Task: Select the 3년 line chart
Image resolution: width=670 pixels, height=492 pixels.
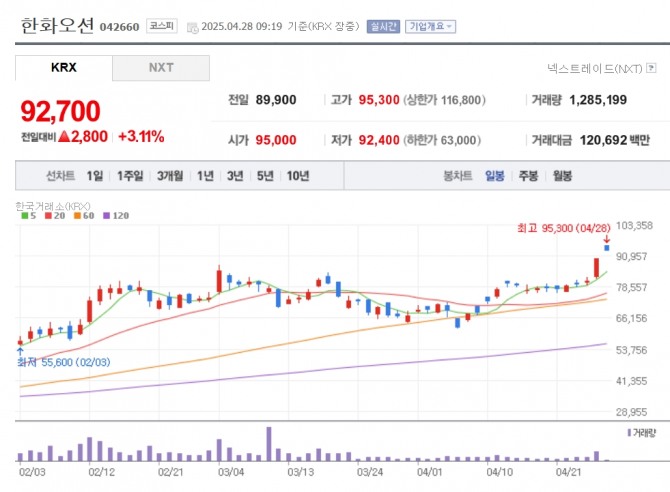Action: [x=235, y=176]
